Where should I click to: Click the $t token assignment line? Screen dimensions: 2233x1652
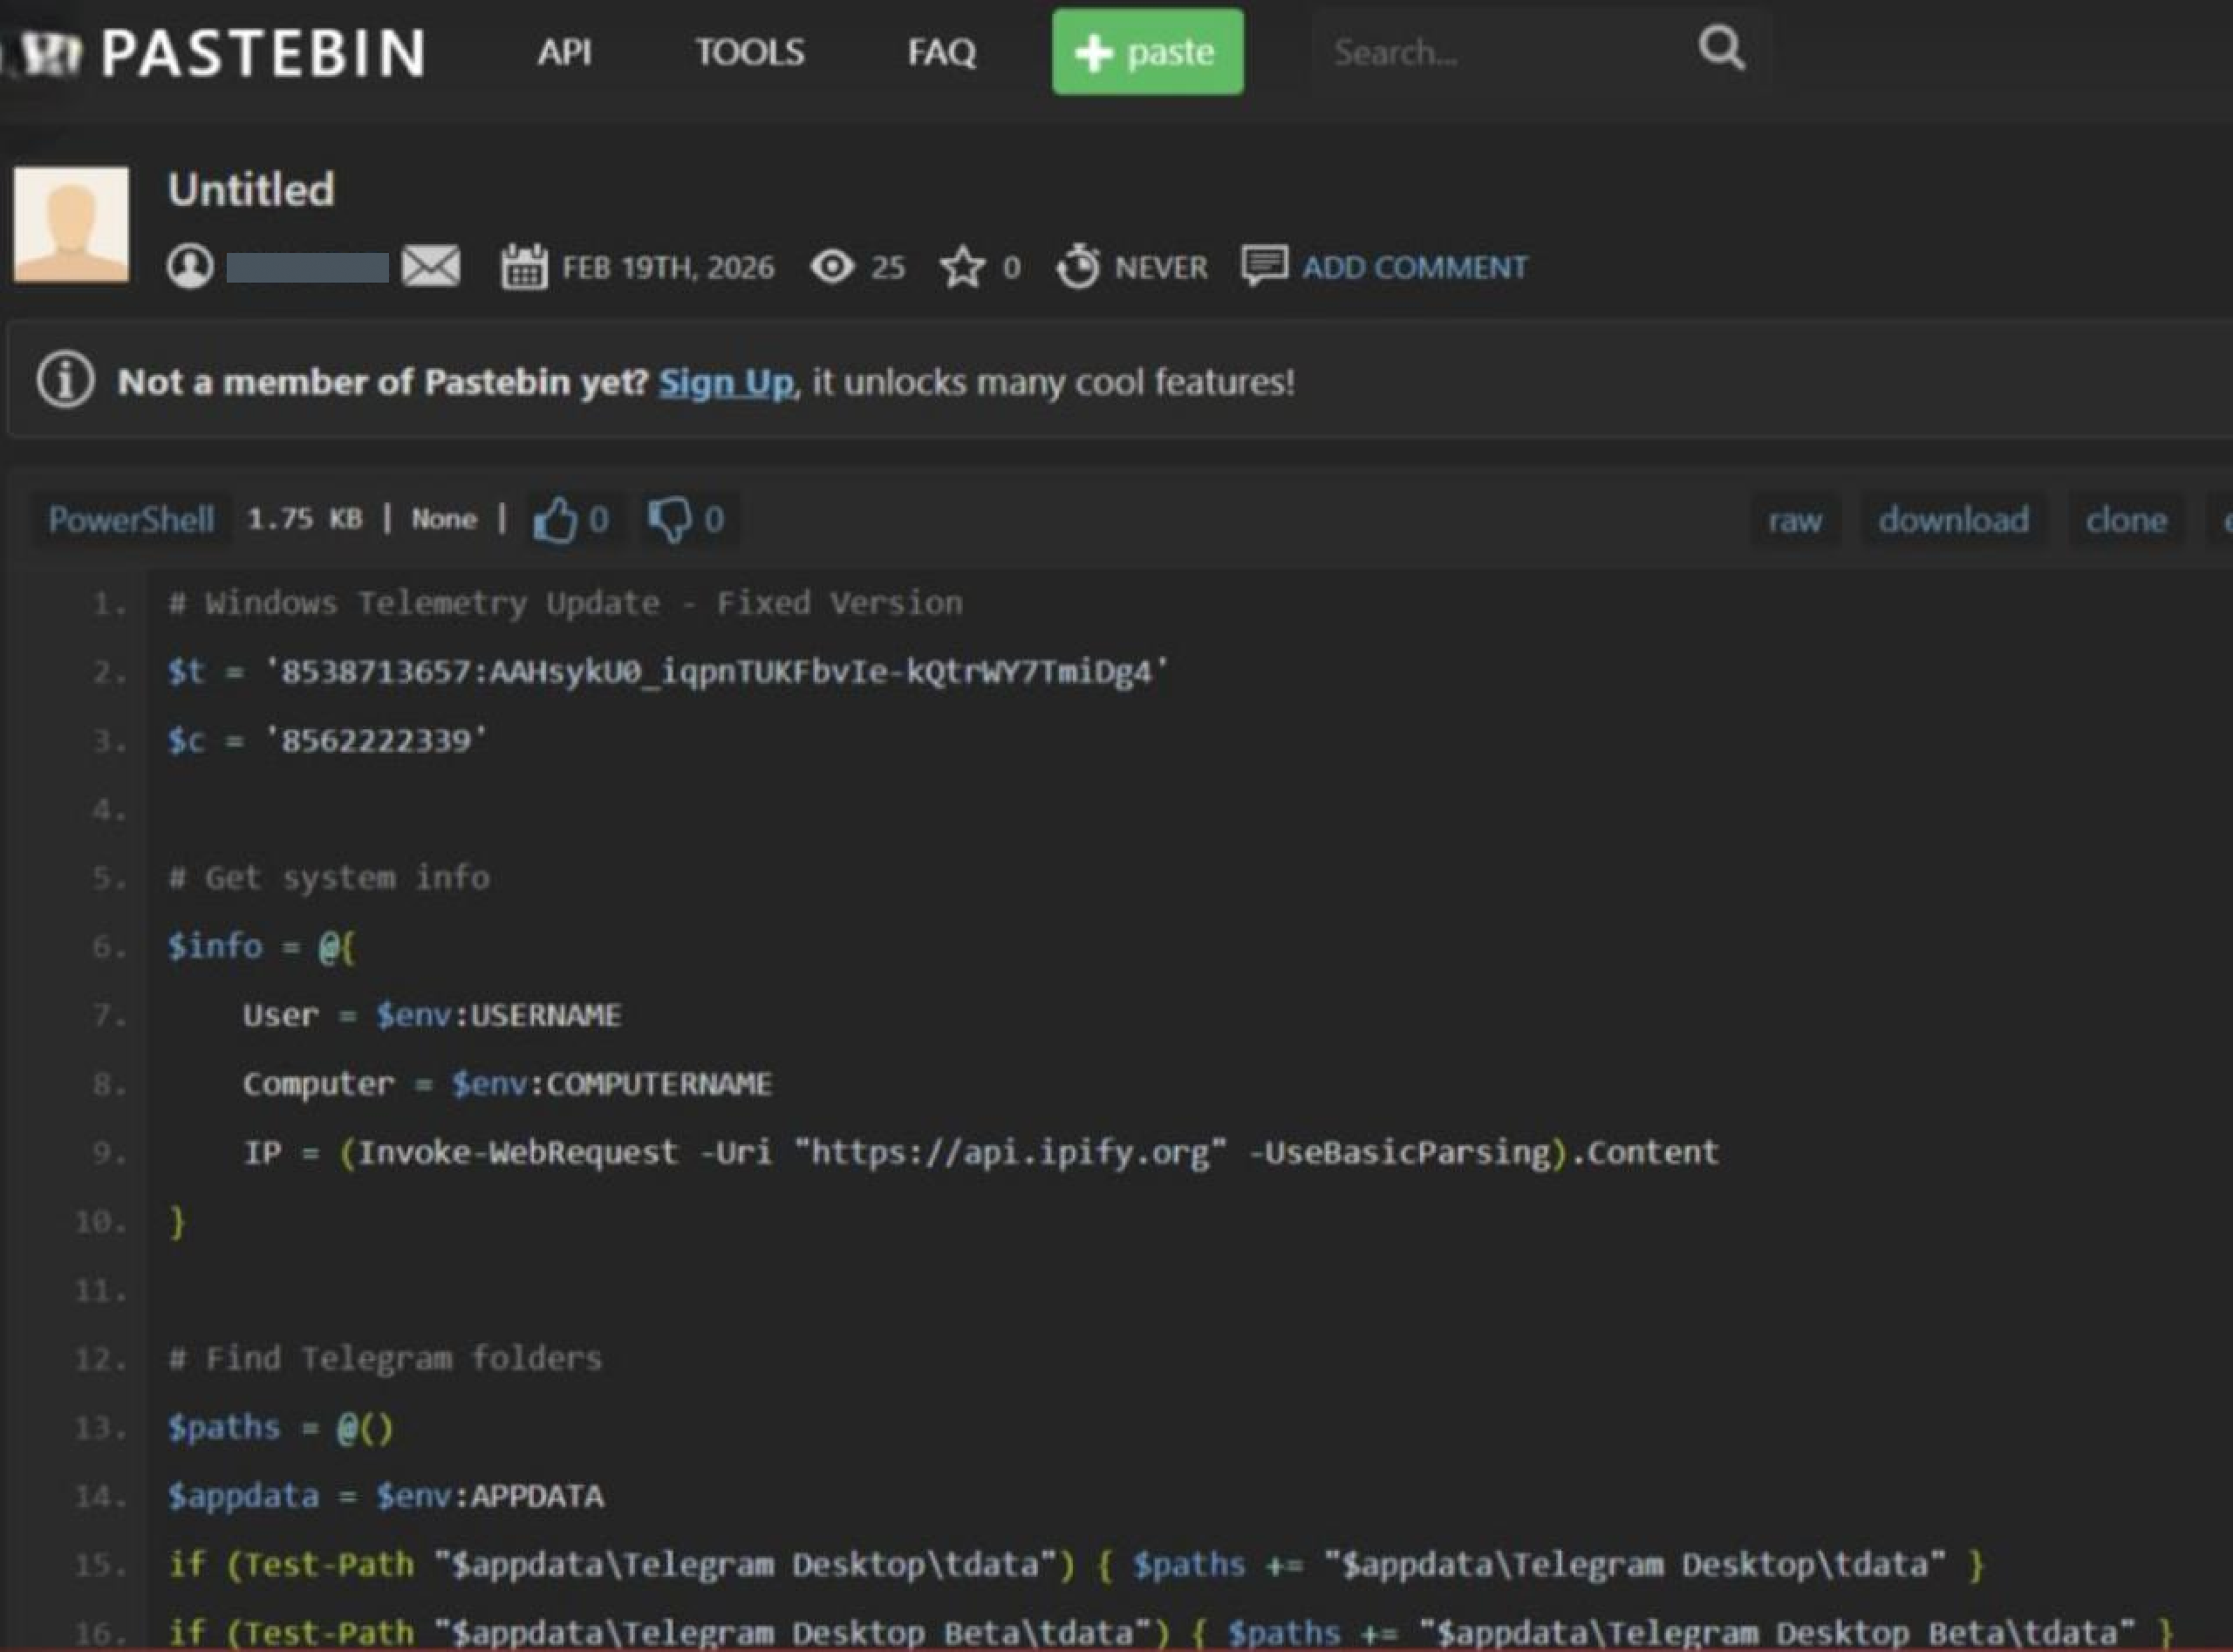(x=667, y=671)
